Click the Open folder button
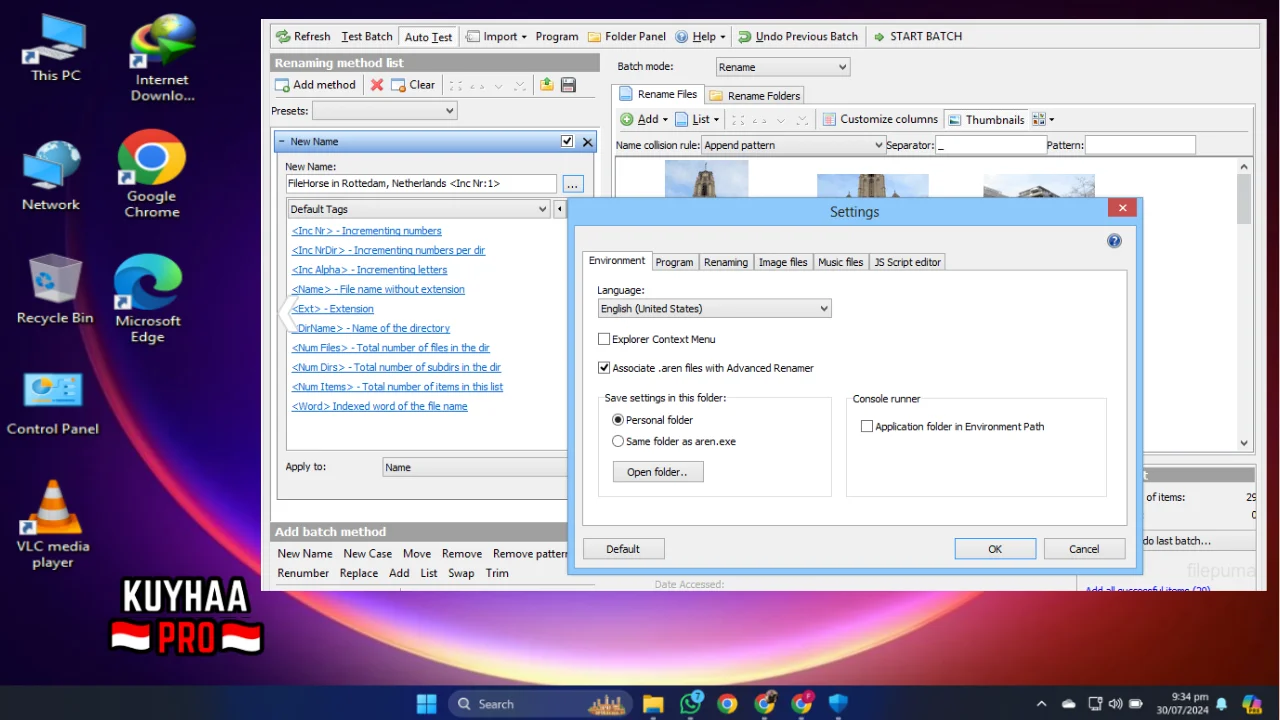Screen dimensions: 1280x720 [657, 472]
